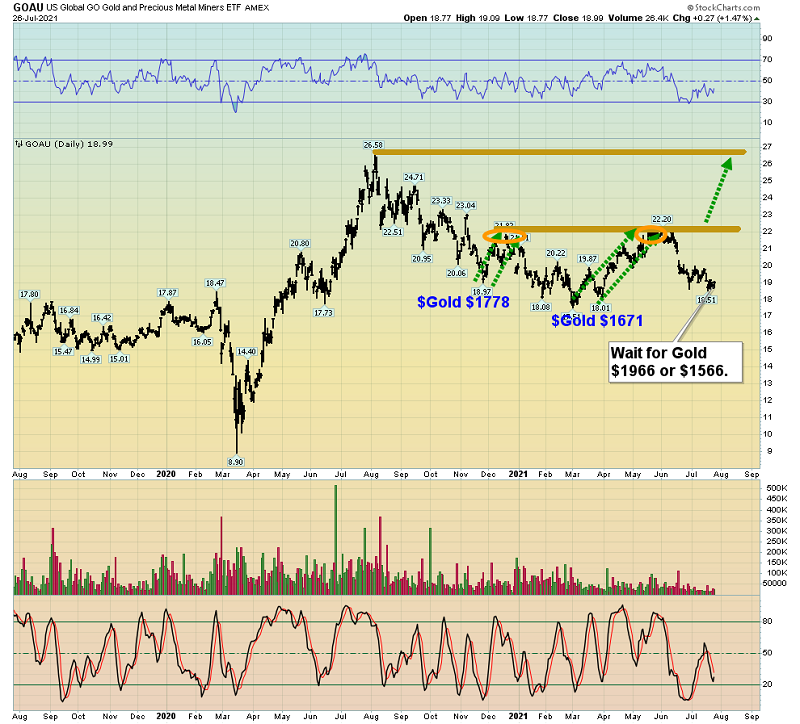Click the 90 label on the RSI axis

tap(767, 38)
